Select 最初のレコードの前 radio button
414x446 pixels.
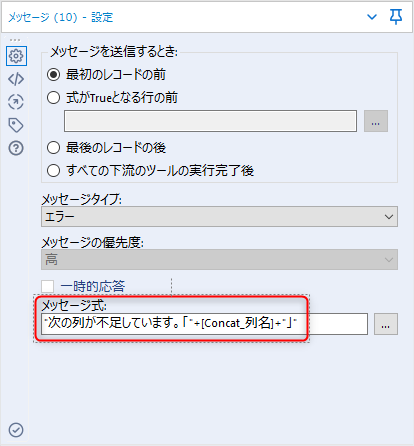click(x=53, y=74)
